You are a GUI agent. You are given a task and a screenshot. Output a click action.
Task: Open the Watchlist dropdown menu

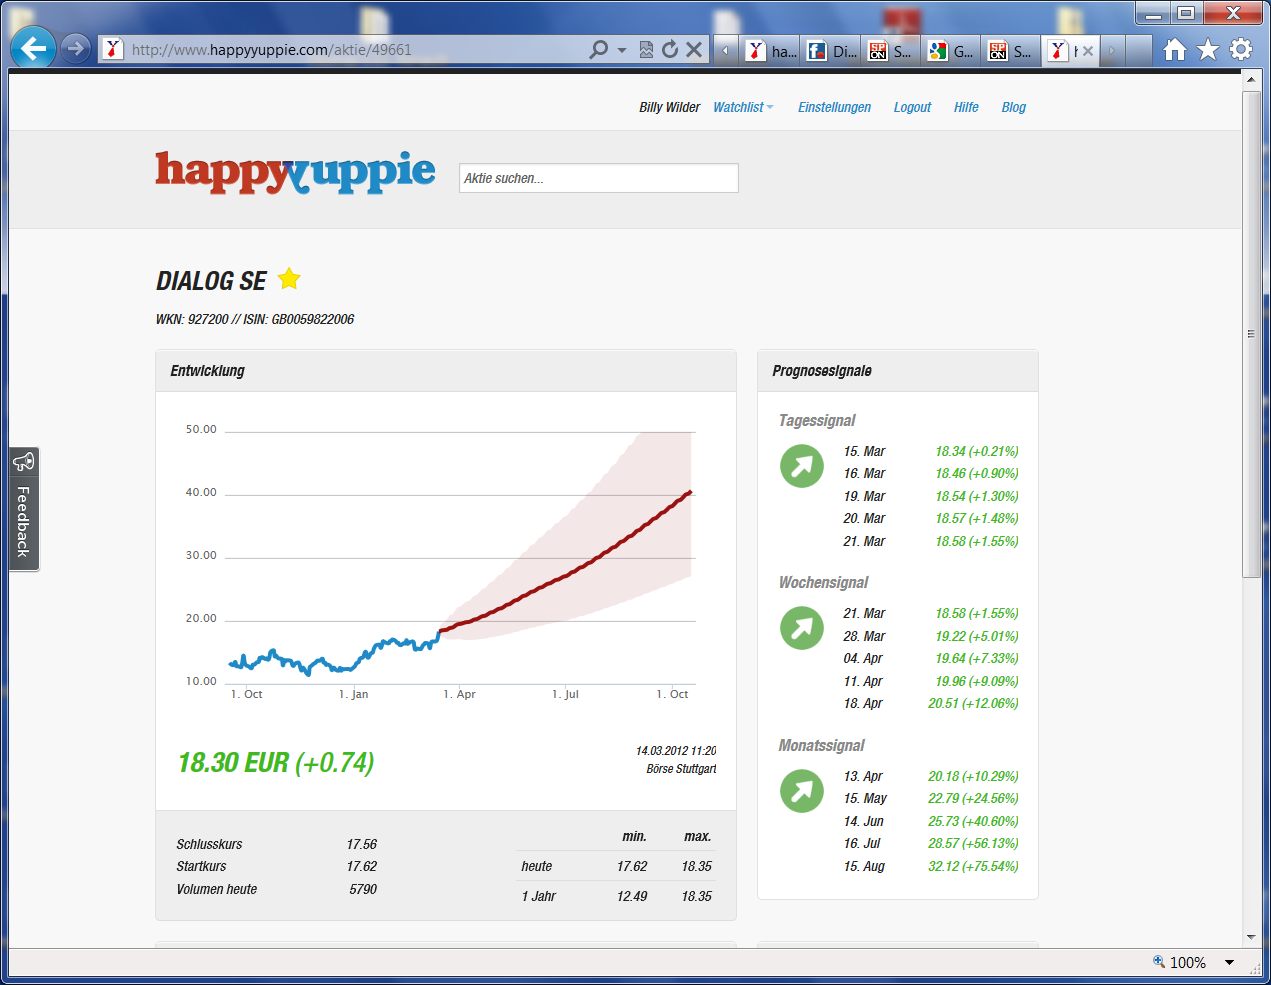pos(743,107)
